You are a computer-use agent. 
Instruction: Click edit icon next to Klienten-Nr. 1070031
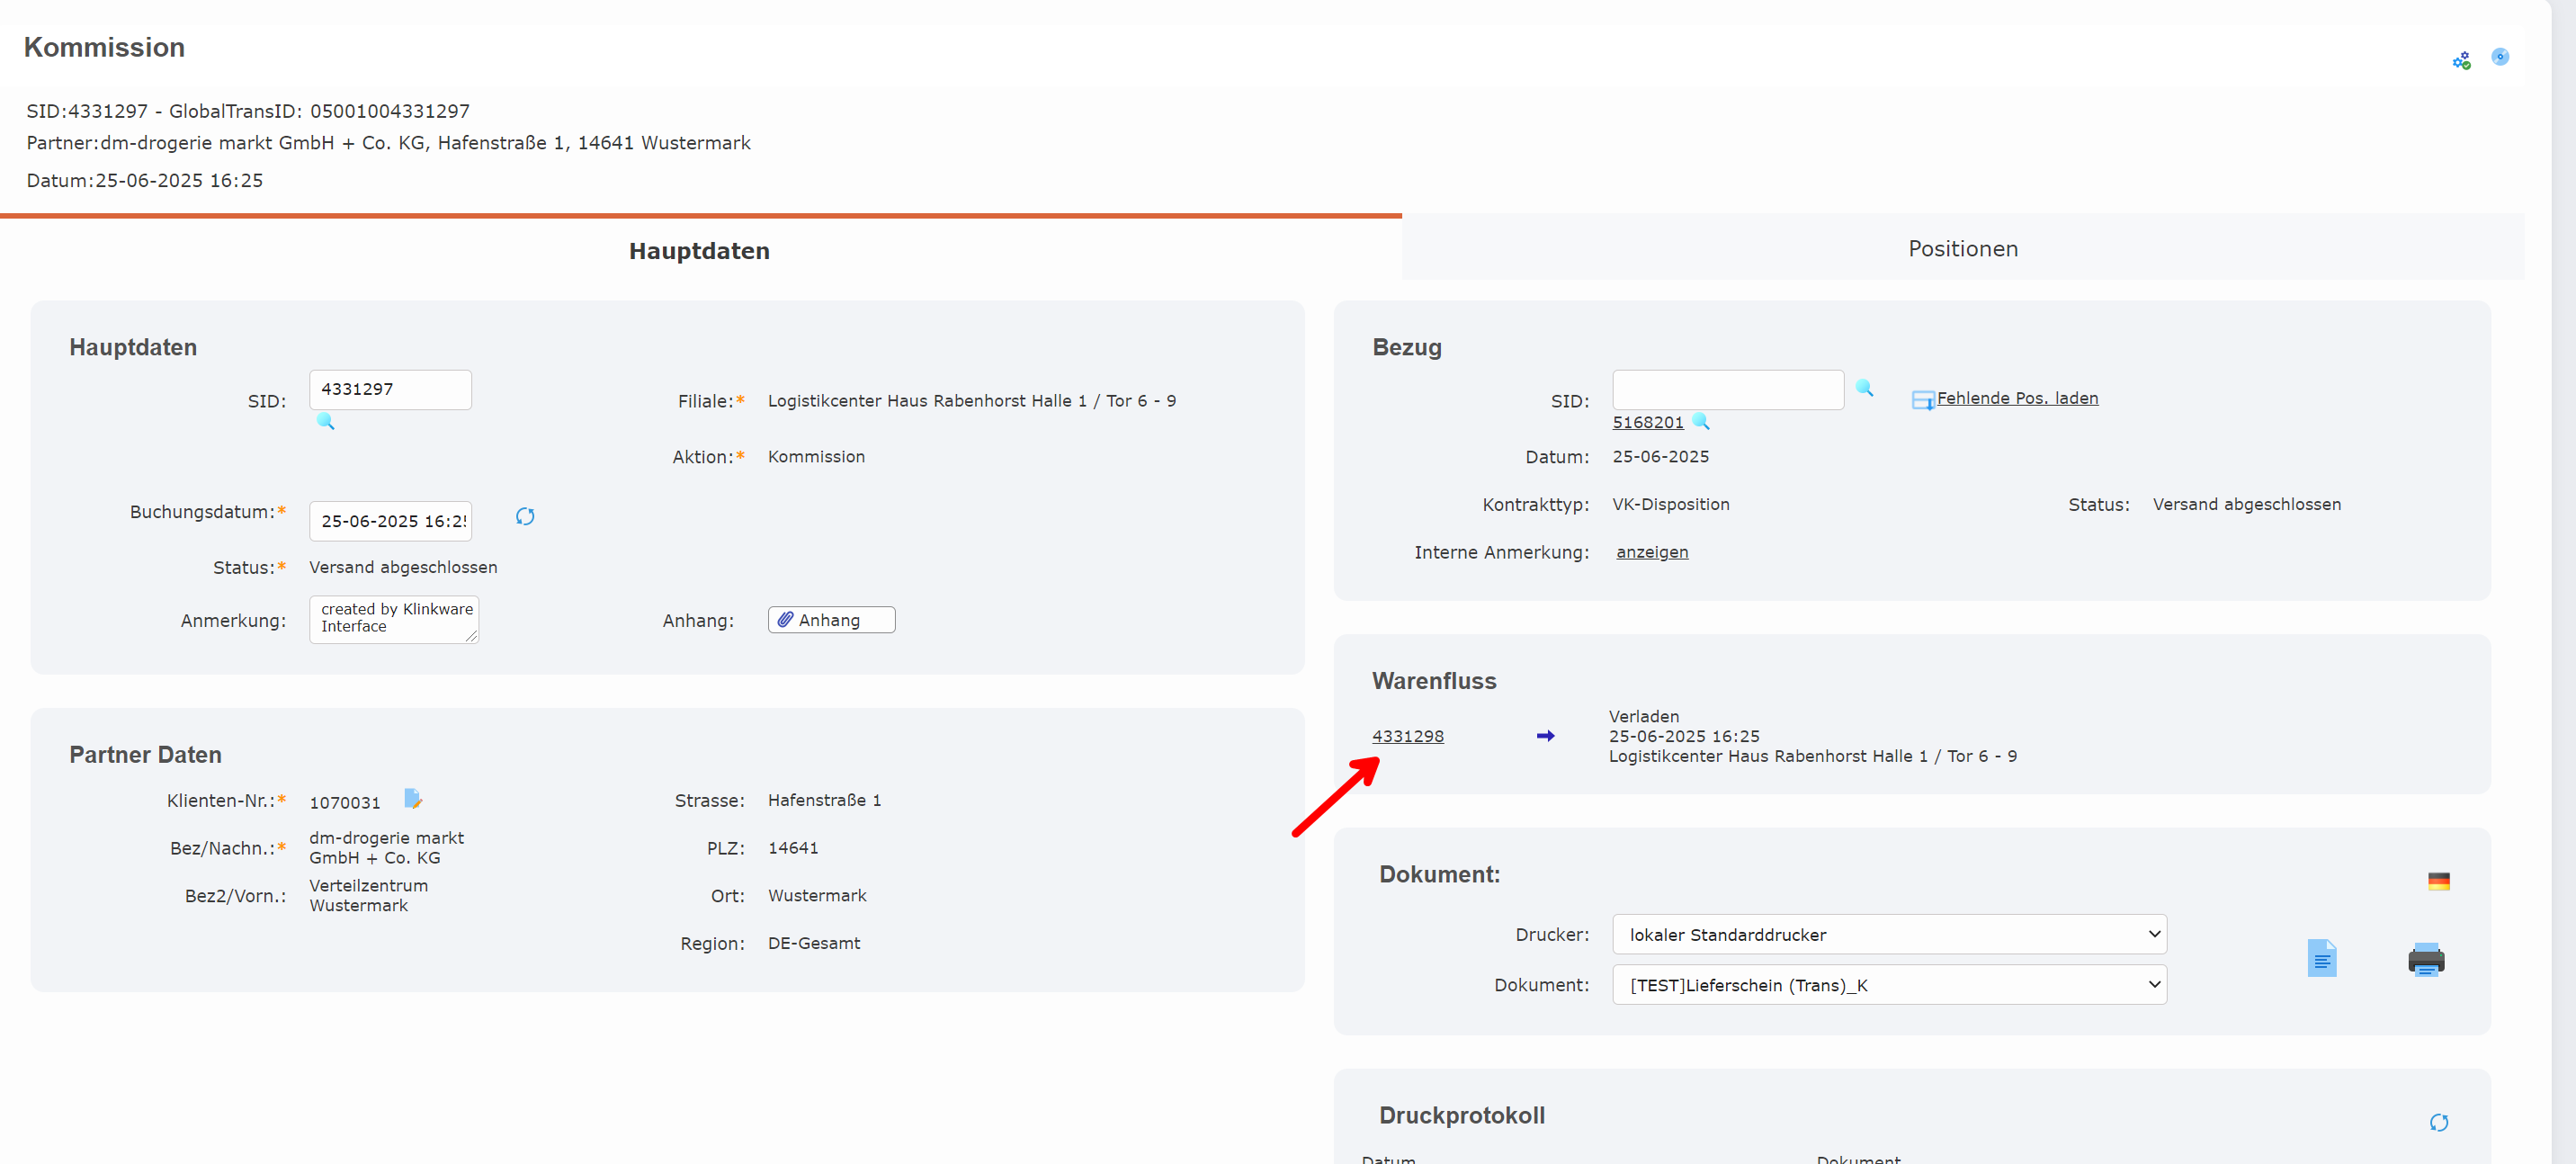(413, 798)
